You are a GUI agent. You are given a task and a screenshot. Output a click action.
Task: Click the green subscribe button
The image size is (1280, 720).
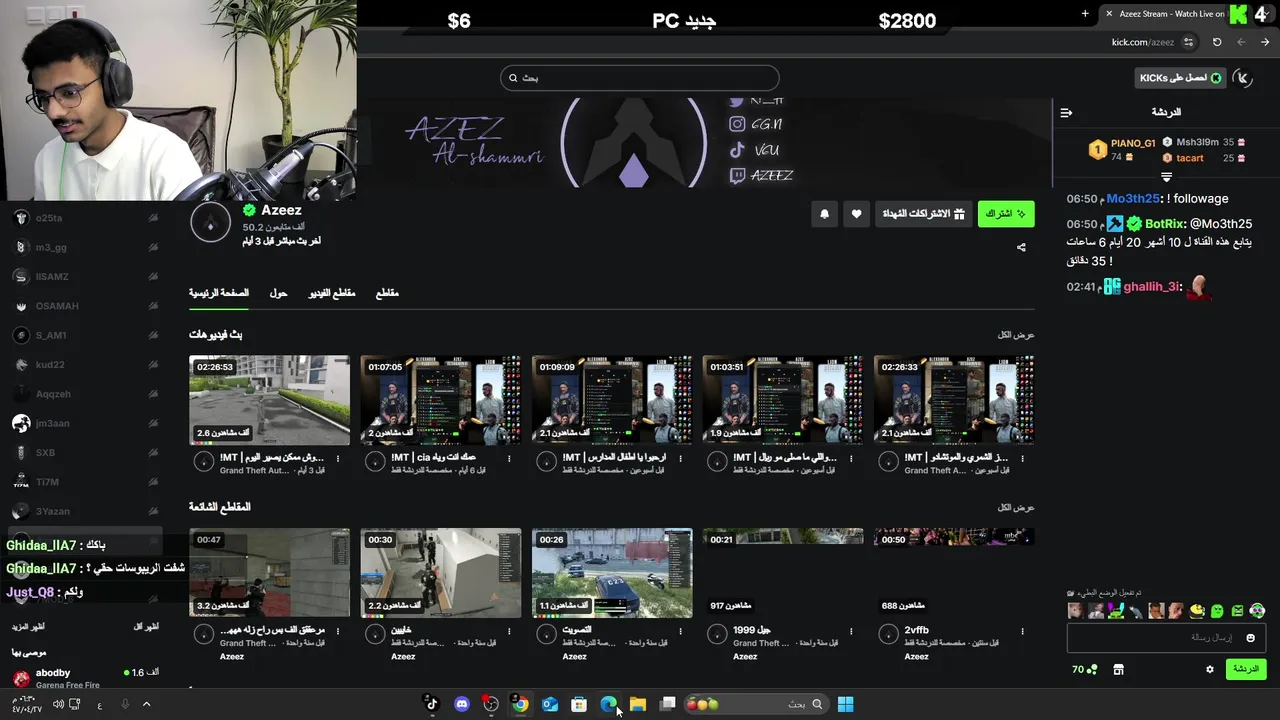[x=1006, y=213]
